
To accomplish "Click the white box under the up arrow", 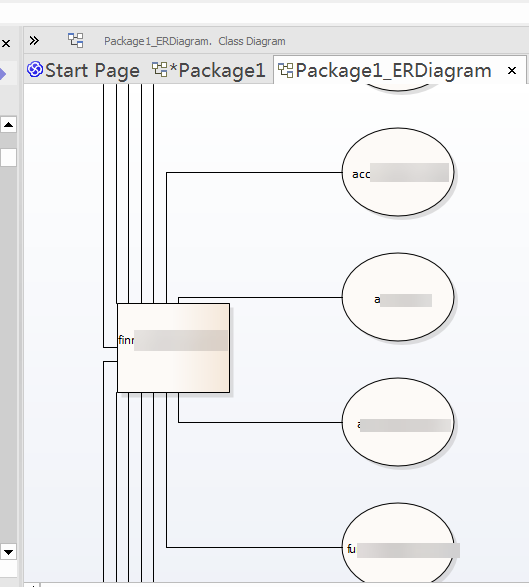I will tap(8, 158).
